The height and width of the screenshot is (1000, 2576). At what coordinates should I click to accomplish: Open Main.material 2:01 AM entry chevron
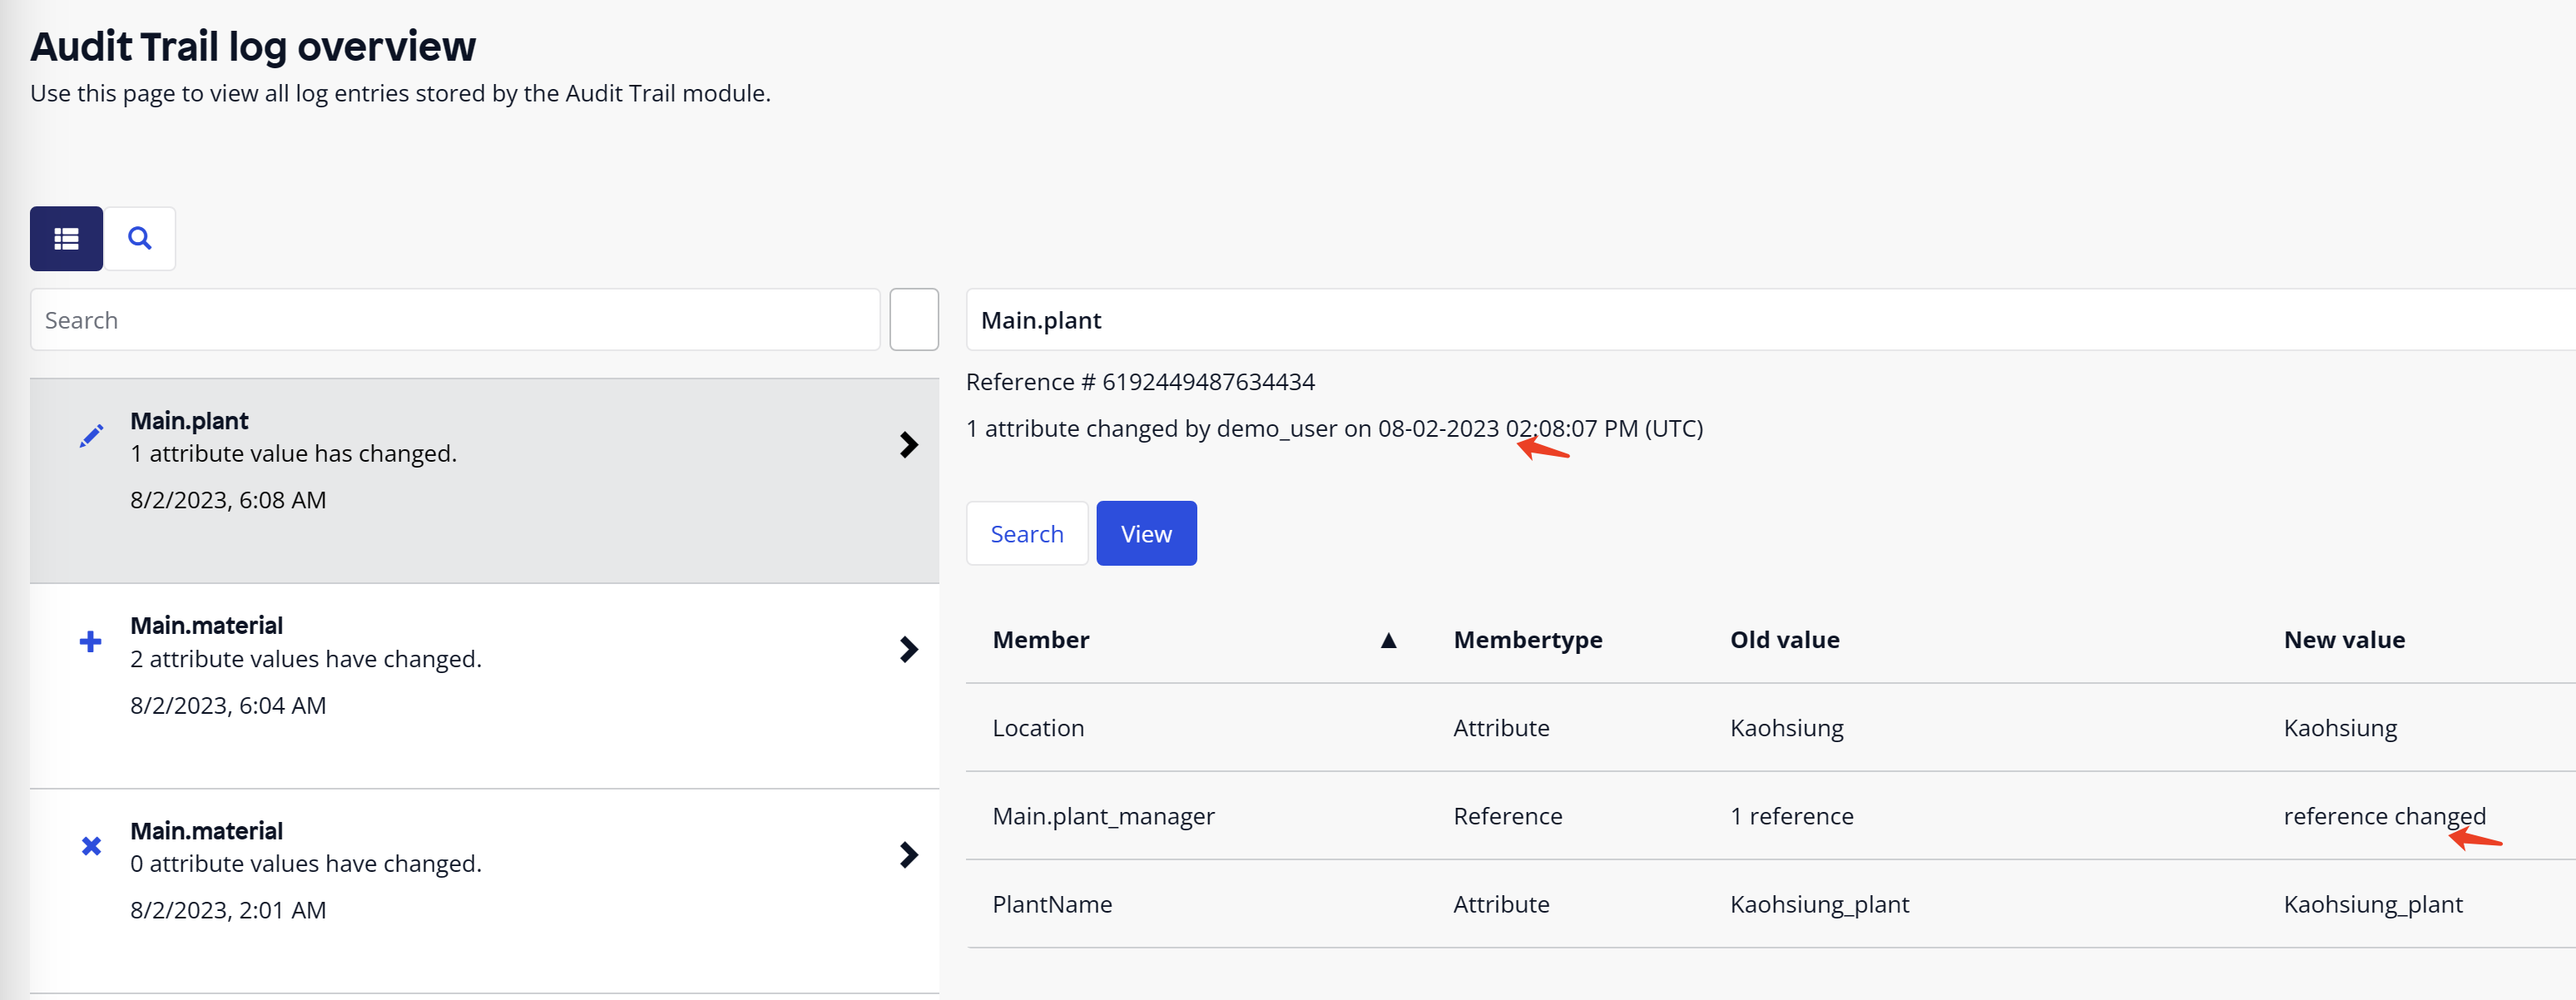point(908,855)
